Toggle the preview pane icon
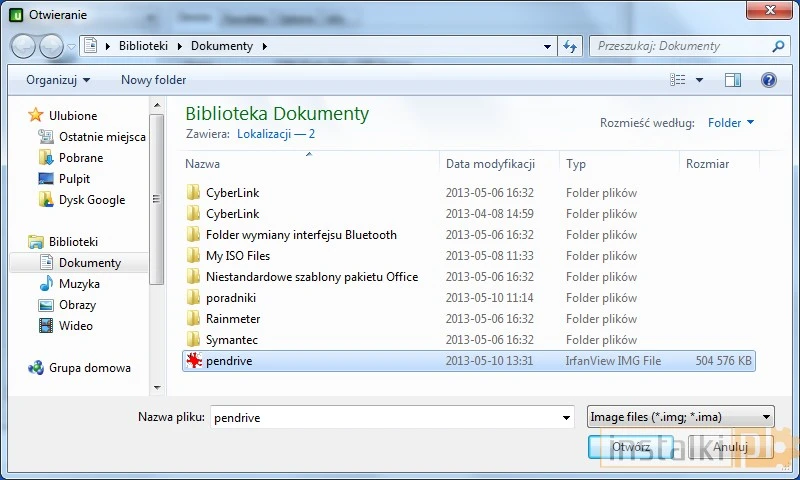This screenshot has height=480, width=800. point(733,80)
